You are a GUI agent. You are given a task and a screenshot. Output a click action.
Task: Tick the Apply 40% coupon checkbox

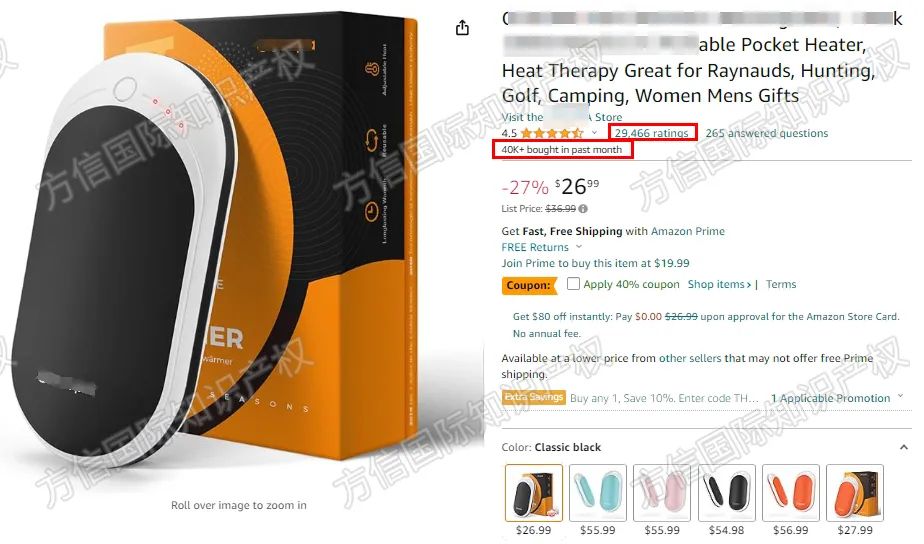[573, 283]
